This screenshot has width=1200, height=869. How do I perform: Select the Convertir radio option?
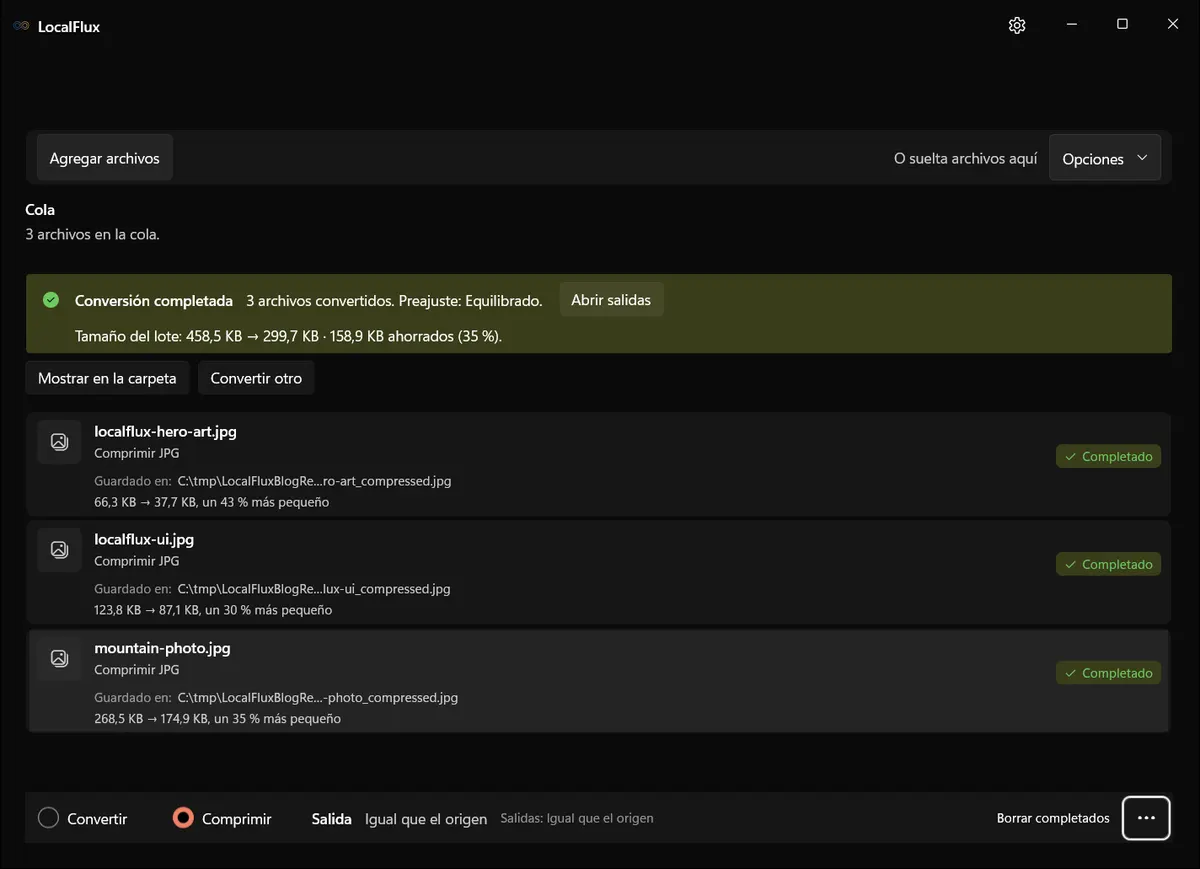coord(83,818)
